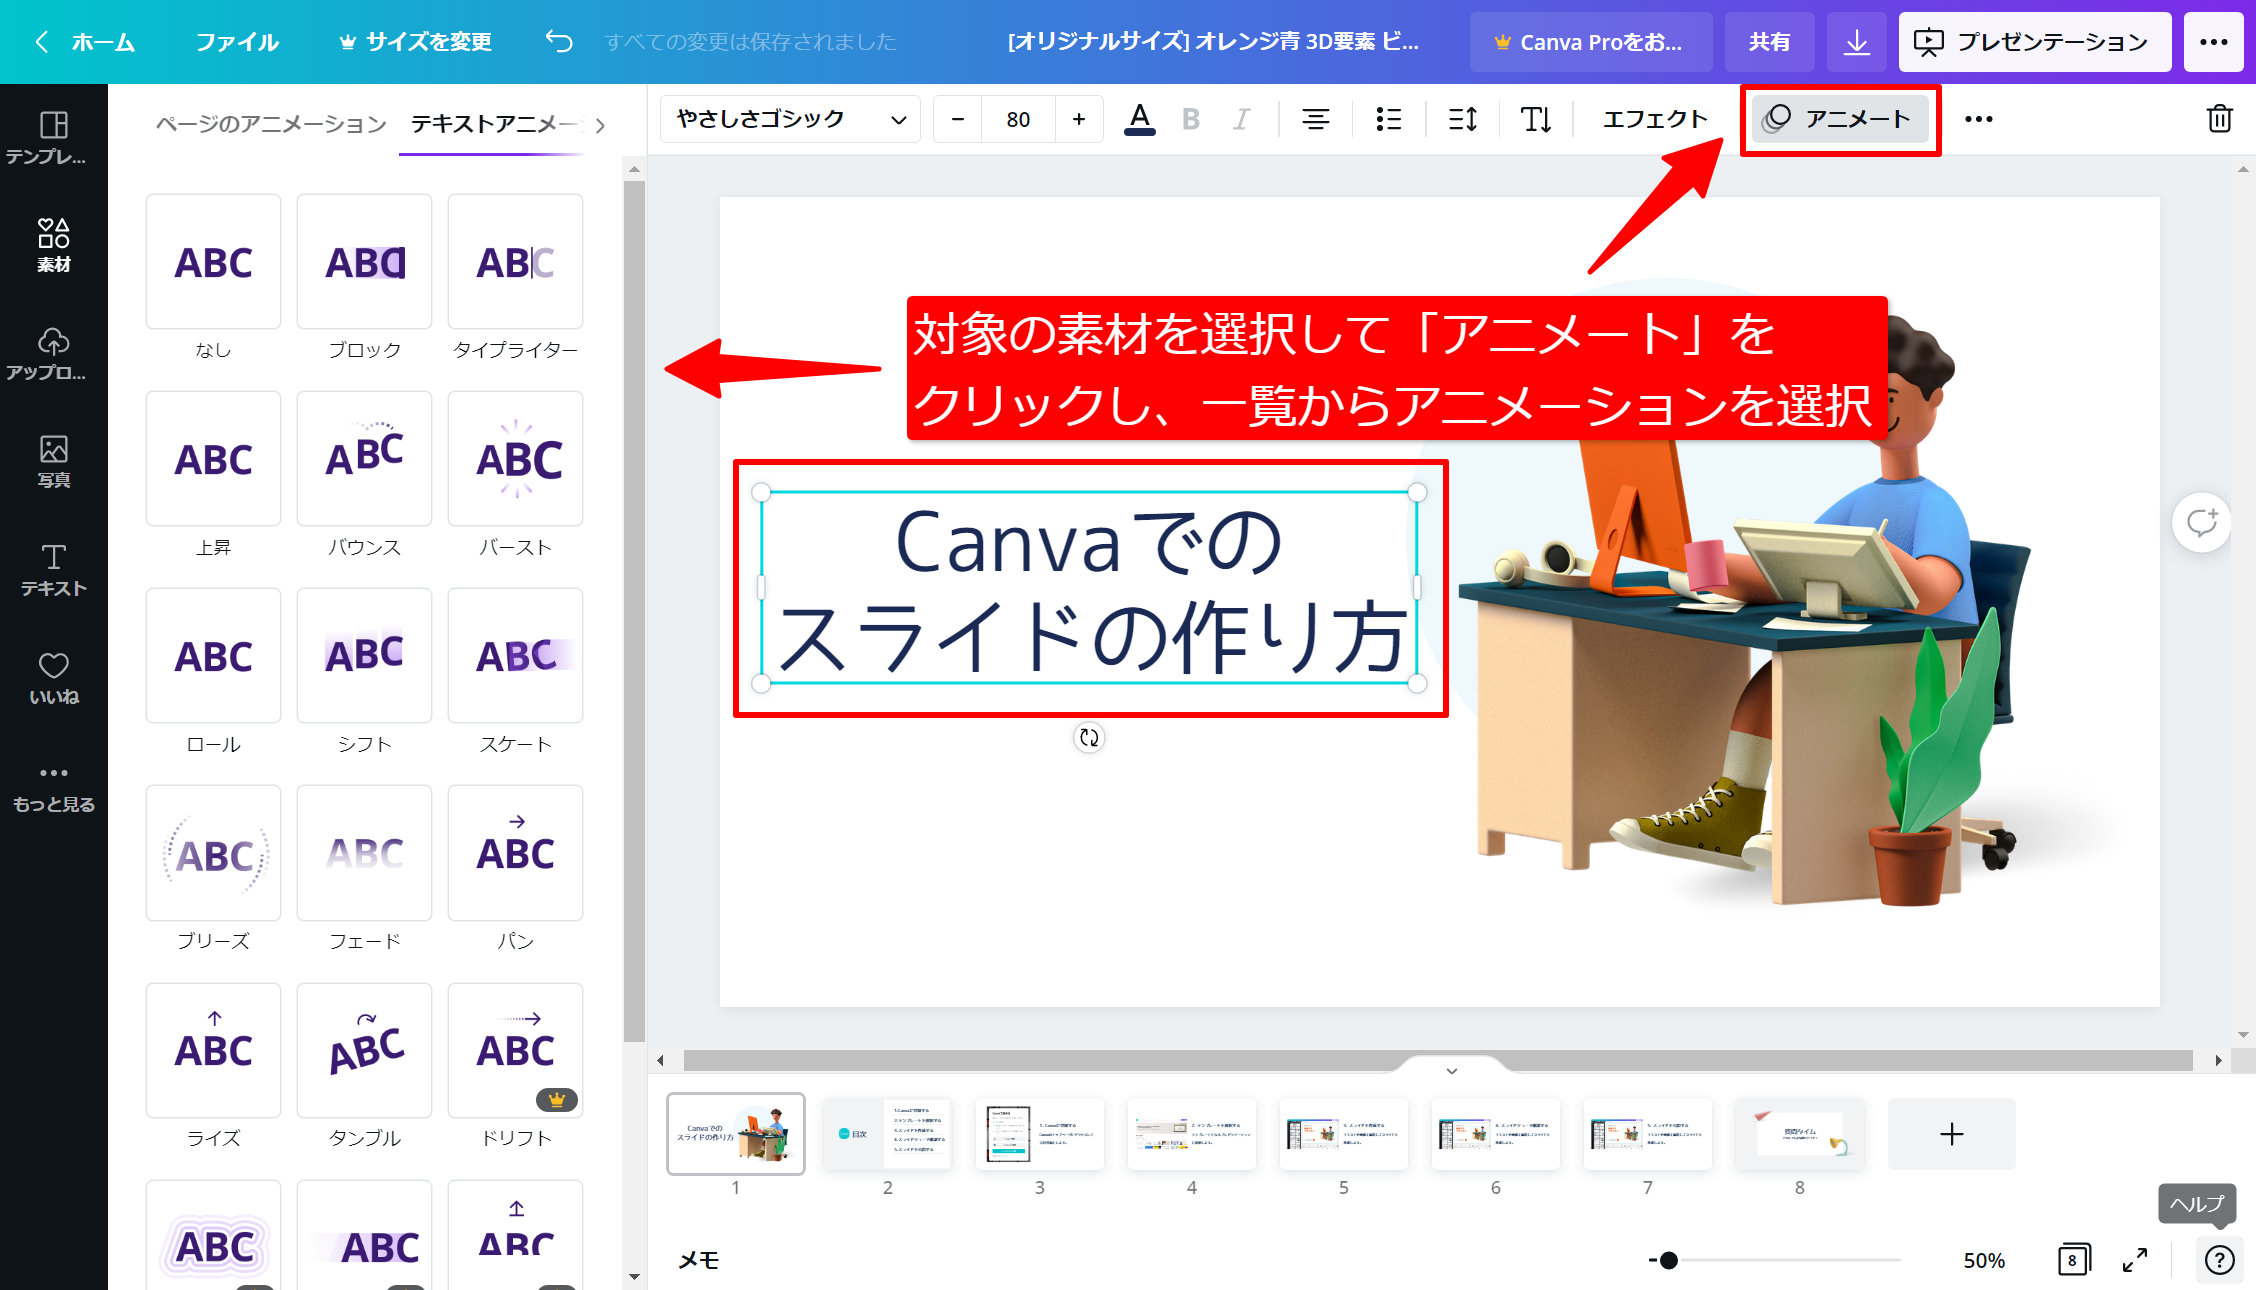
Task: Increase font size with plus button
Action: pyautogui.click(x=1079, y=119)
